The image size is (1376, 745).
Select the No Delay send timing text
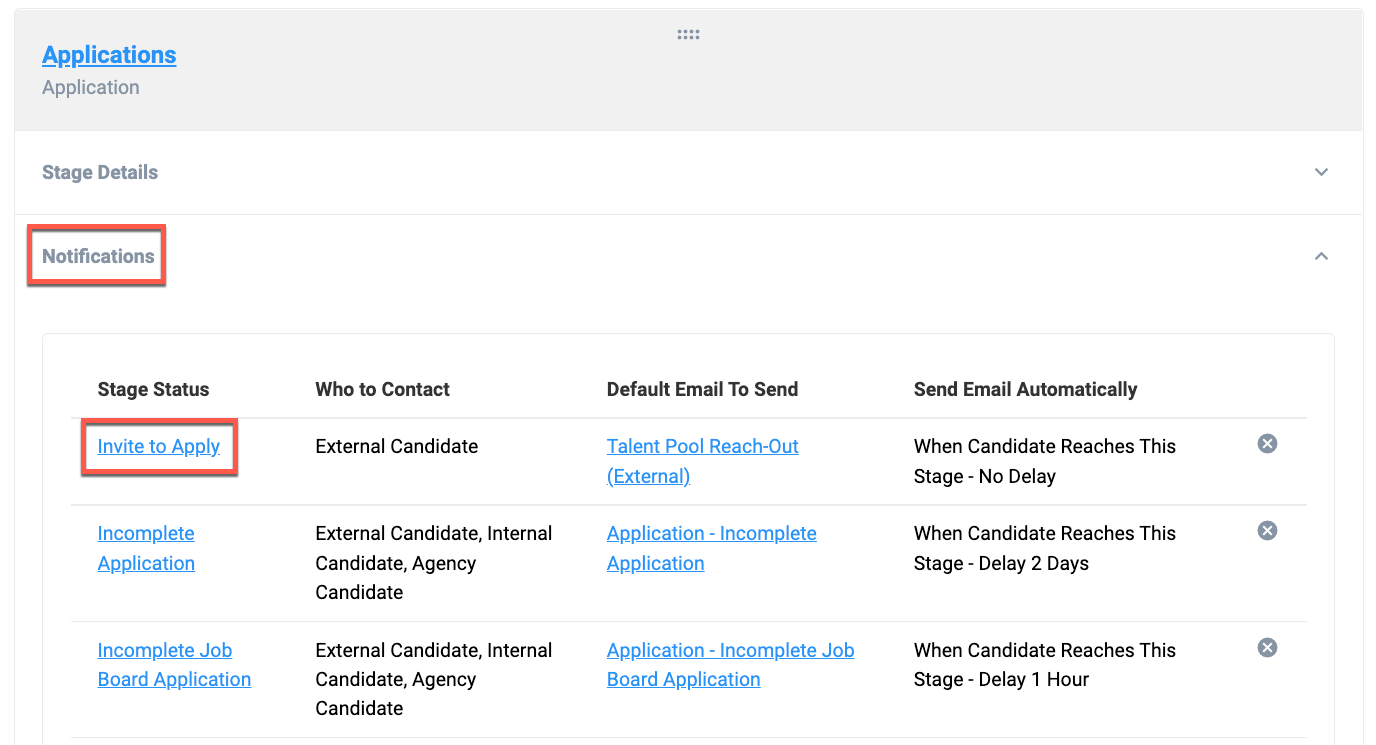[x=1017, y=476]
